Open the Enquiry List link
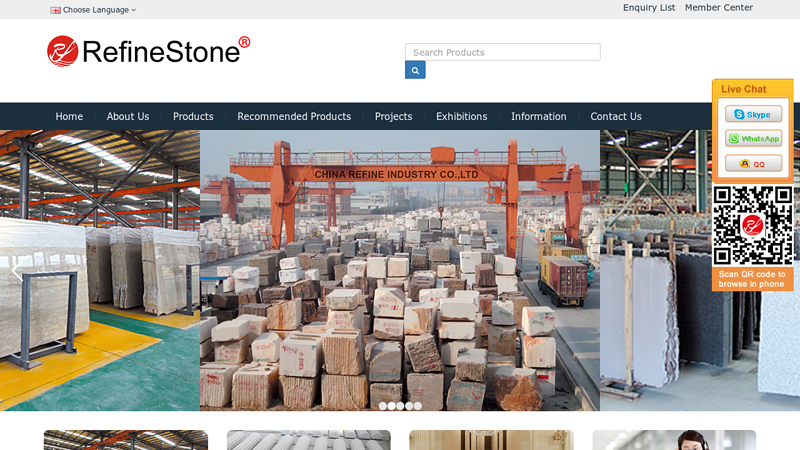Screen dimensions: 800x450 648,8
